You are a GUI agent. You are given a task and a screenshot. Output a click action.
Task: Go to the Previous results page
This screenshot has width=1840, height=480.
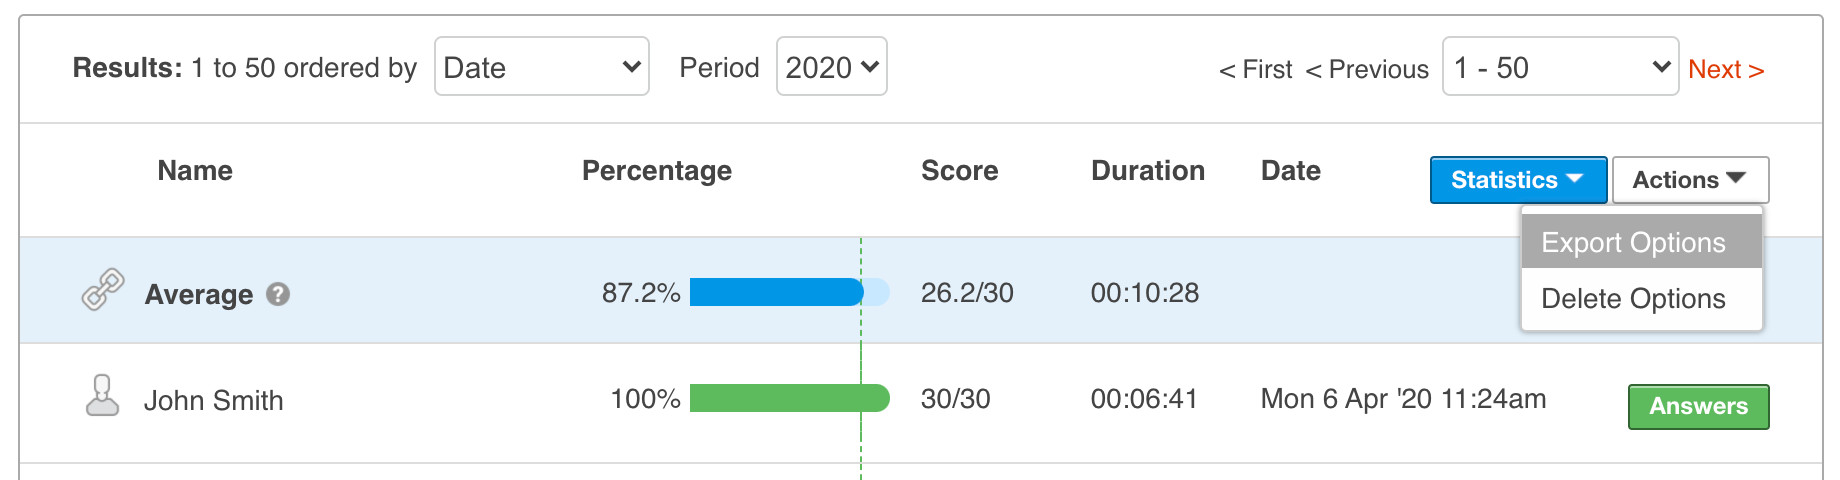click(x=1367, y=69)
